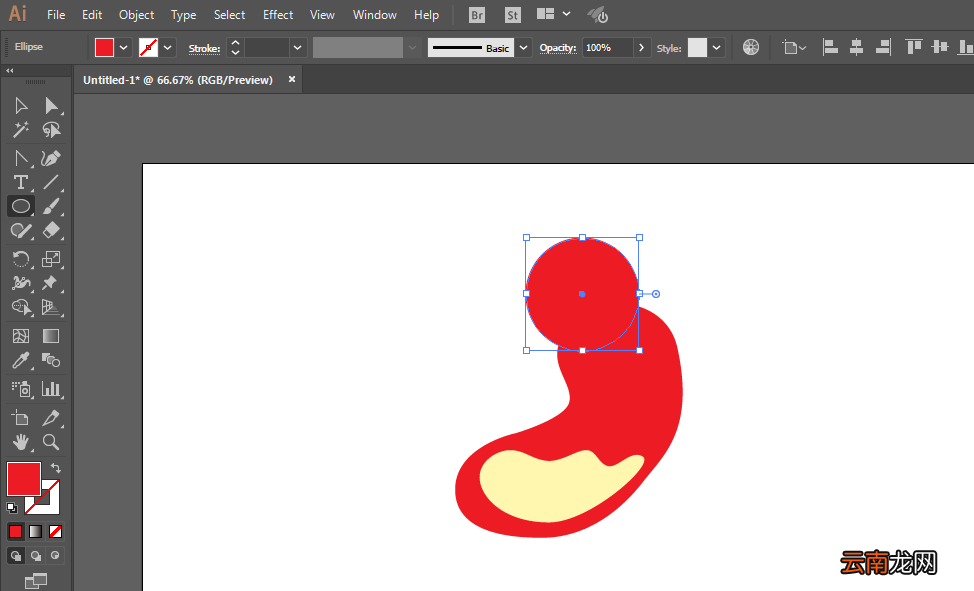Activate the Rotate tool
The height and width of the screenshot is (591, 974).
click(20, 259)
